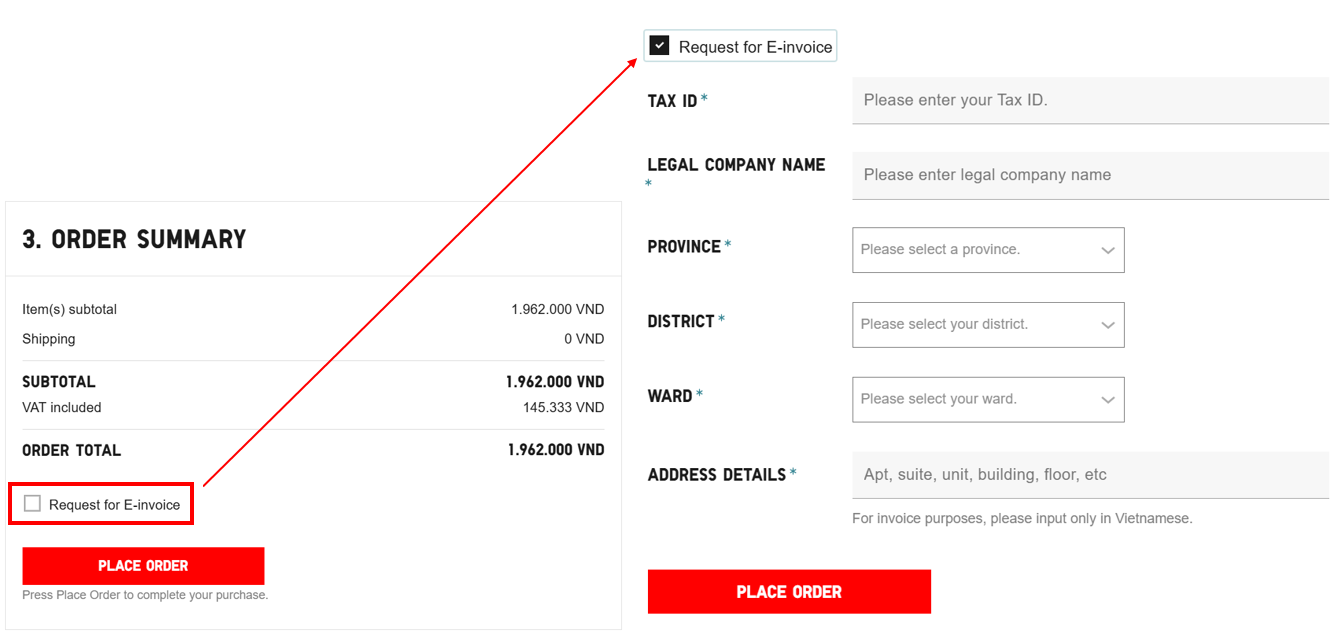Uncheck the ticked Request for E-invoice box
Image resolution: width=1337 pixels, height=637 pixels.
point(659,46)
